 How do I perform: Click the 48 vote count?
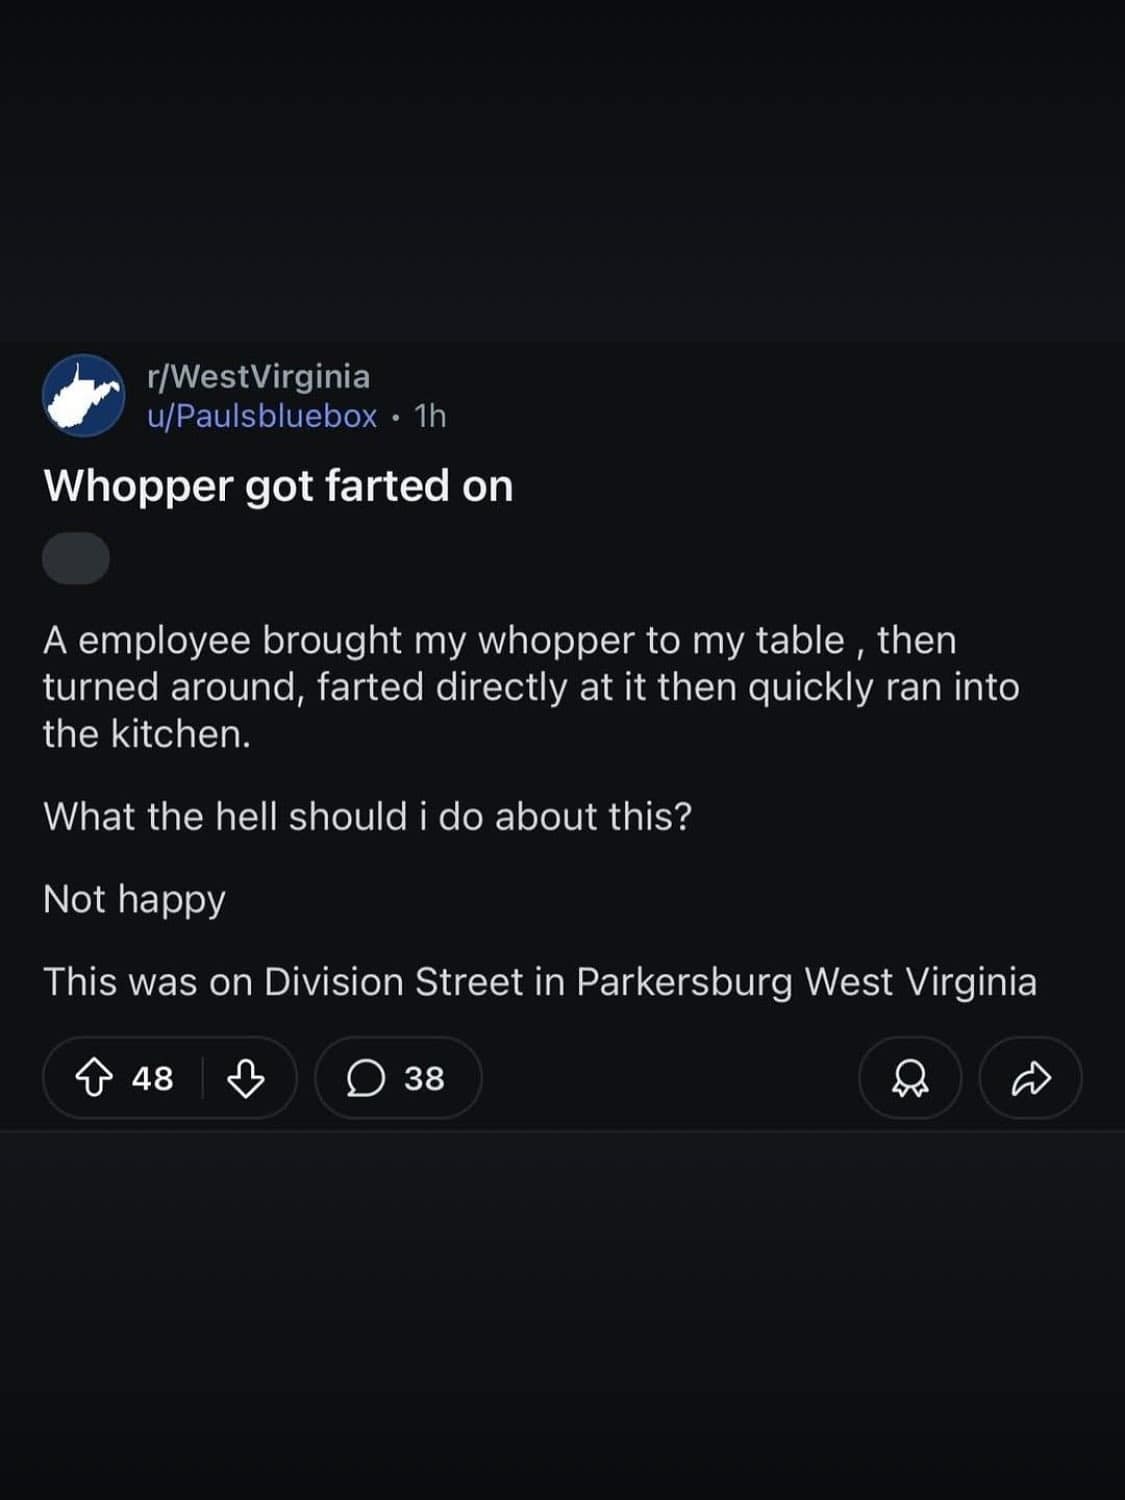tap(152, 1078)
